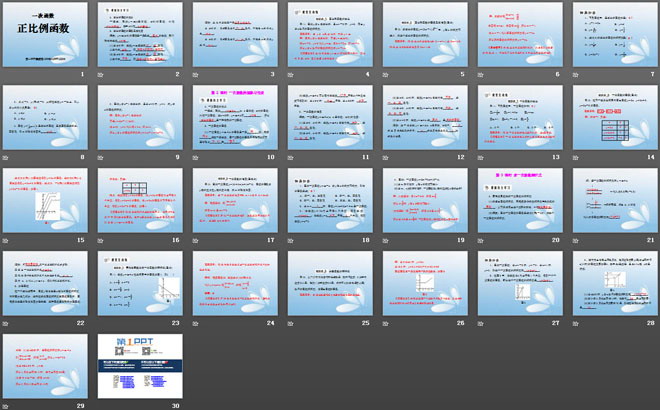This screenshot has height=410, width=660.
Task: Select slide 24 thumbnail
Action: [x=235, y=283]
